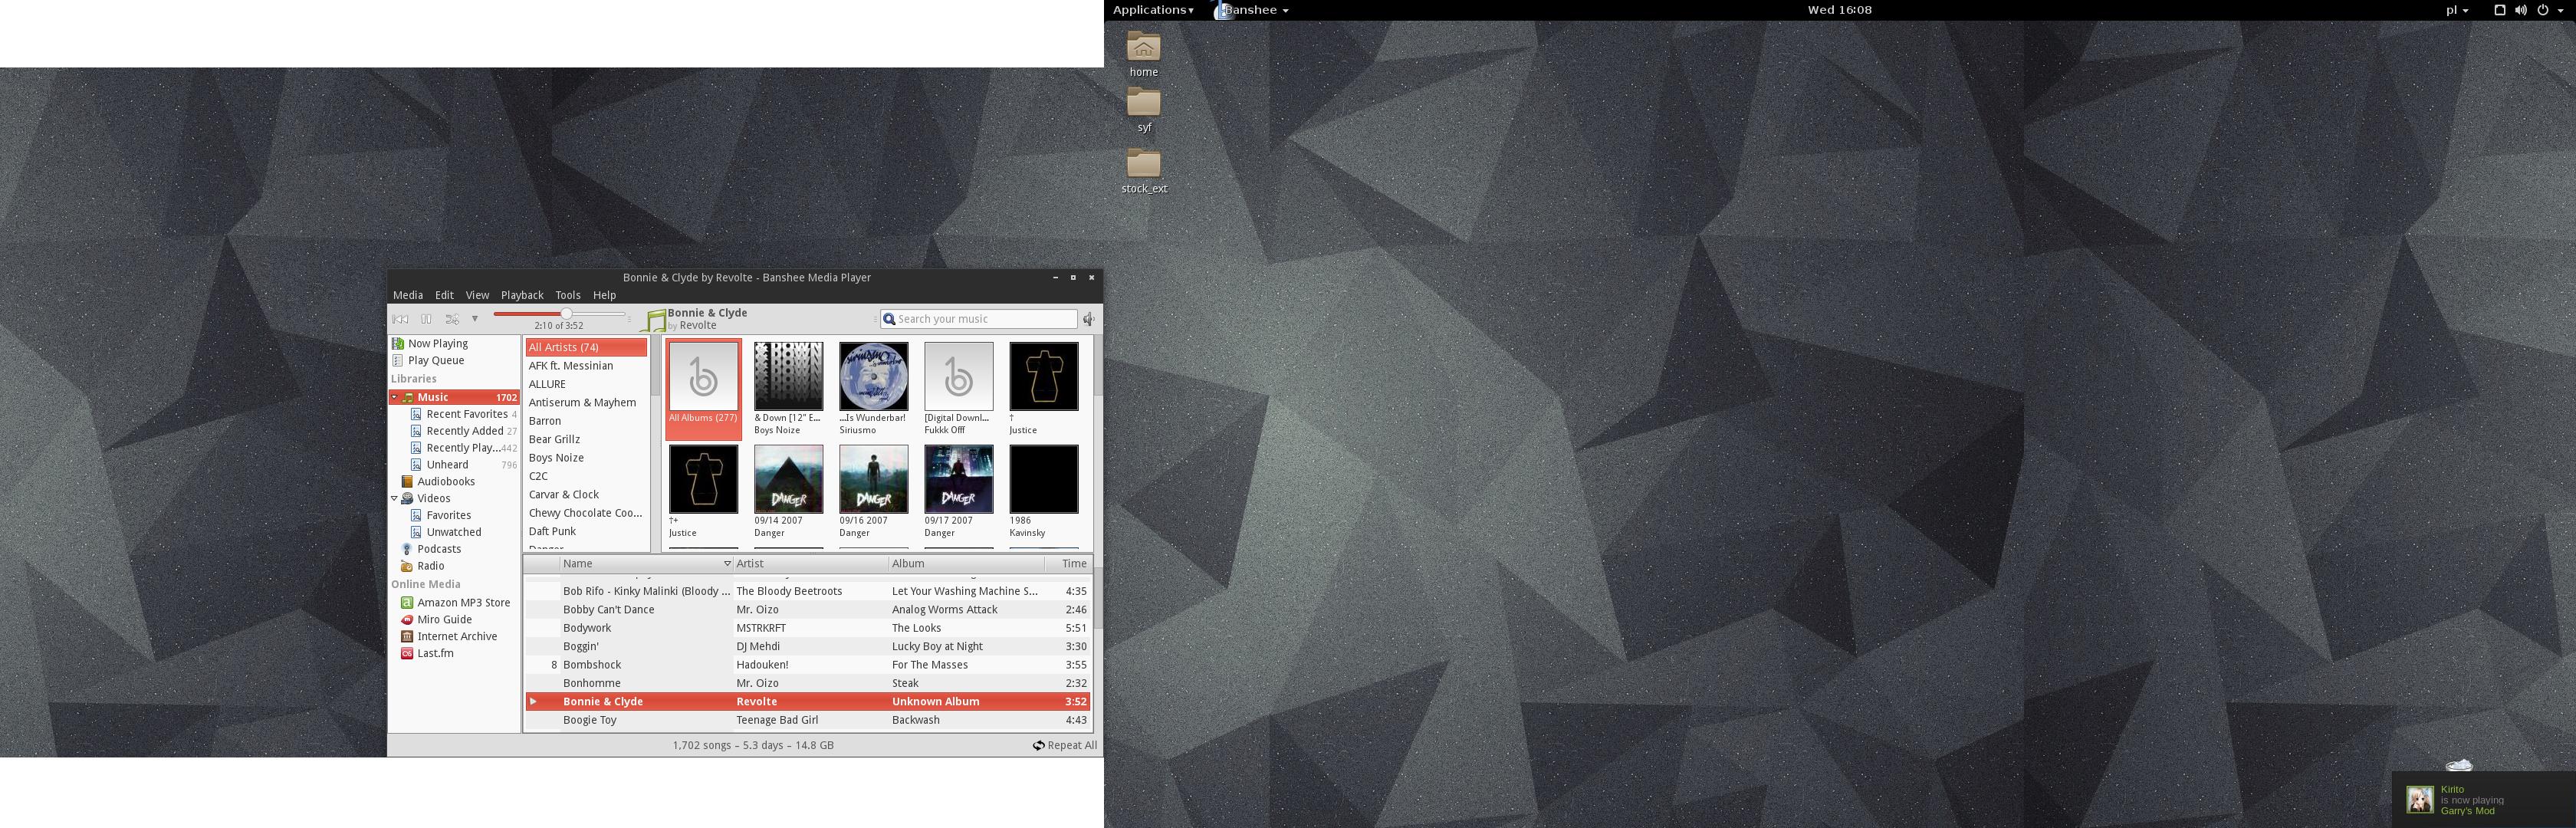
Task: Click the Music library icon
Action: [408, 397]
